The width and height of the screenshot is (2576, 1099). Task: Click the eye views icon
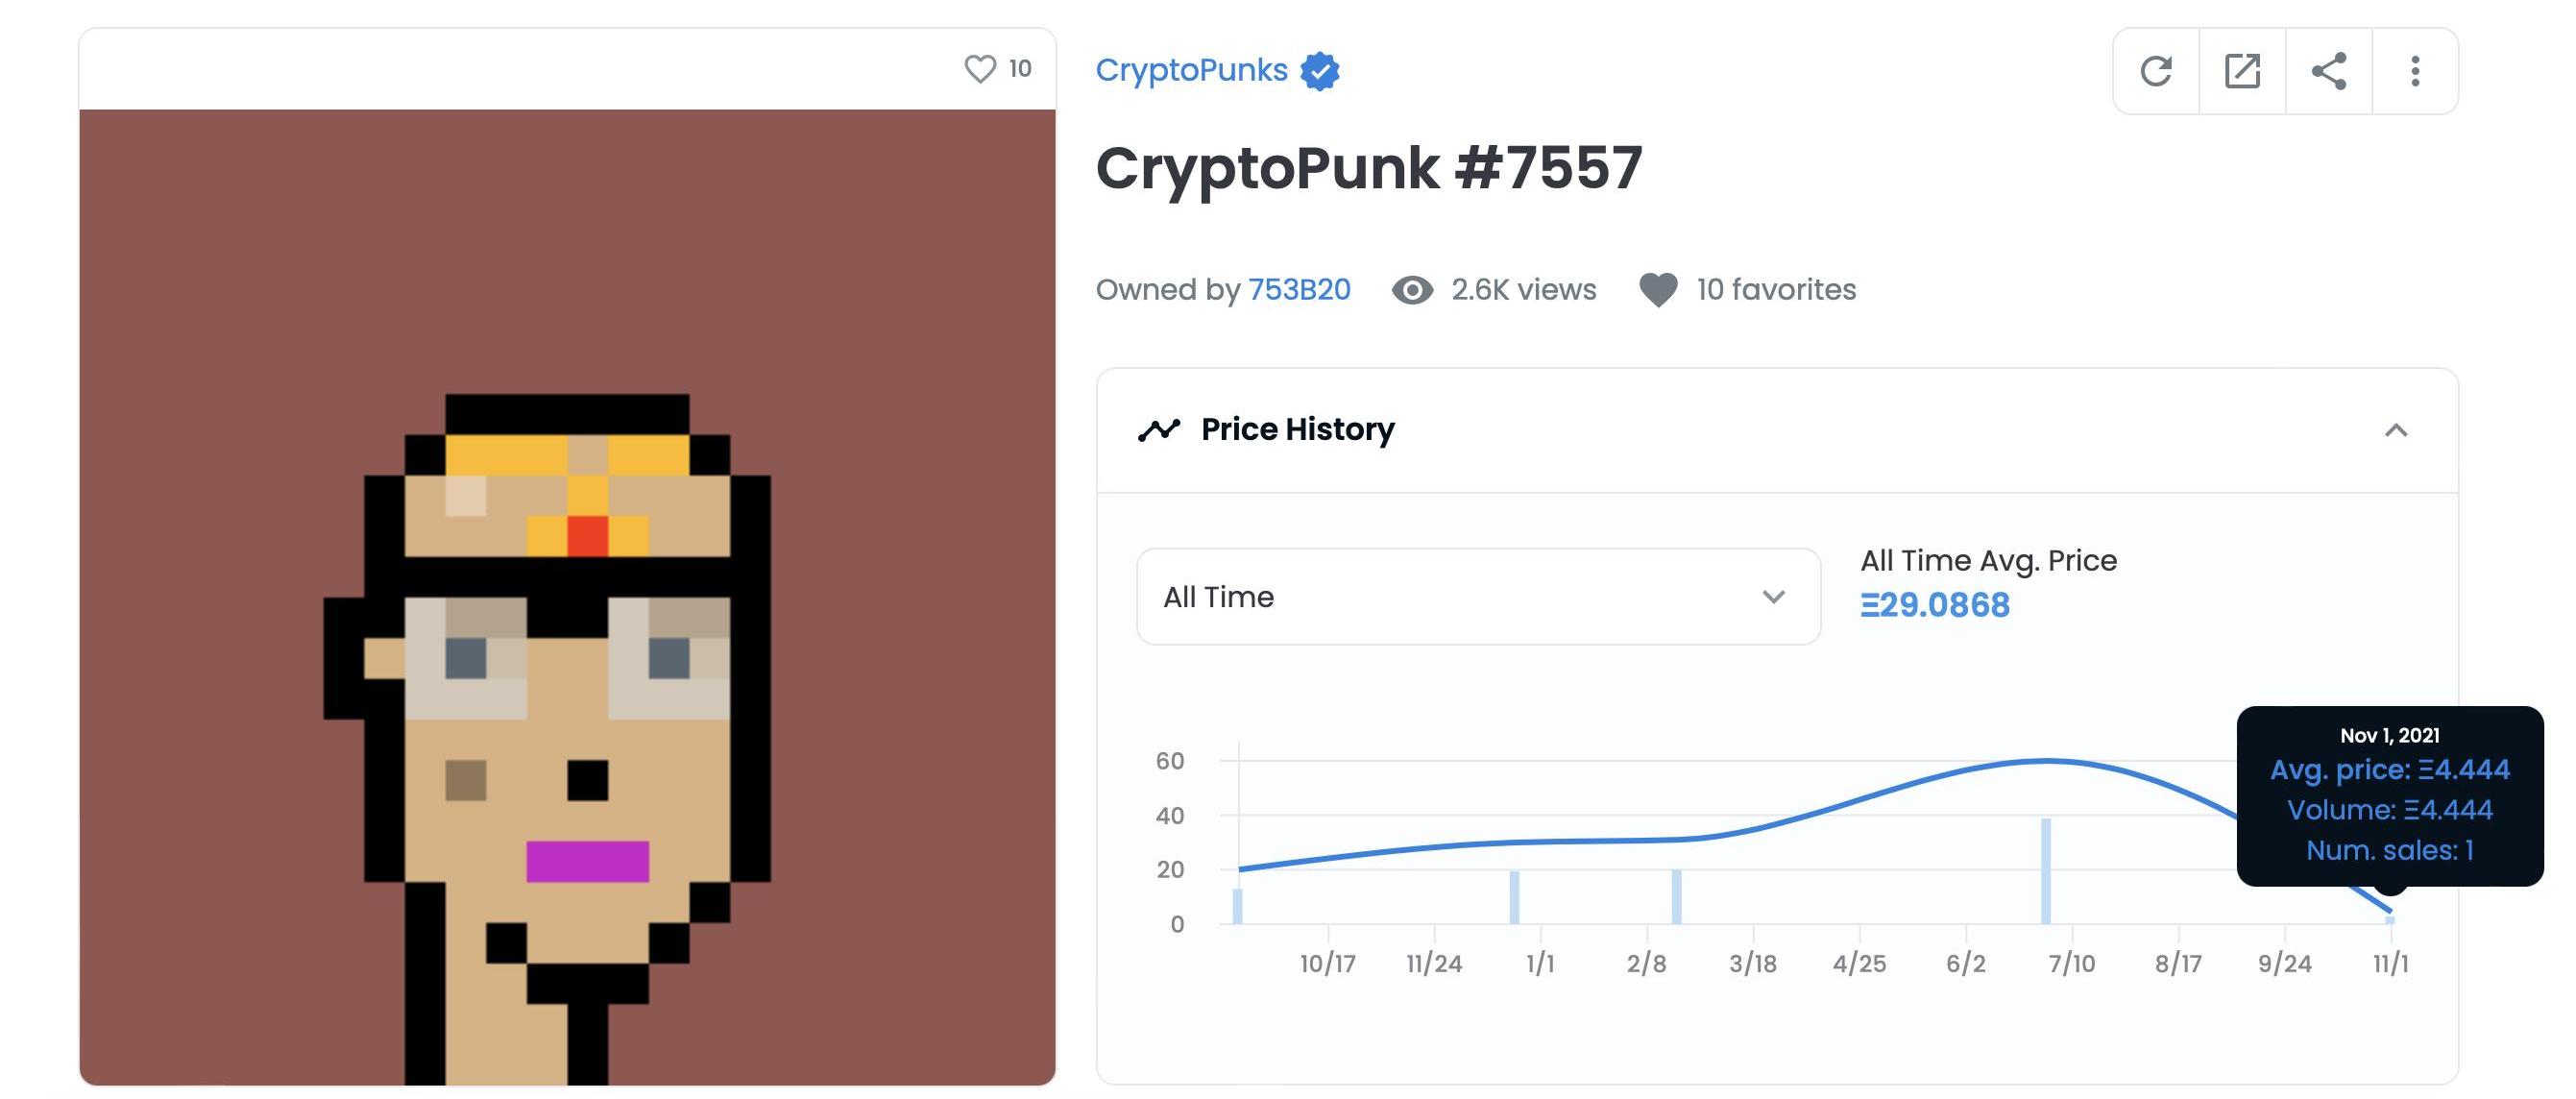(1412, 290)
